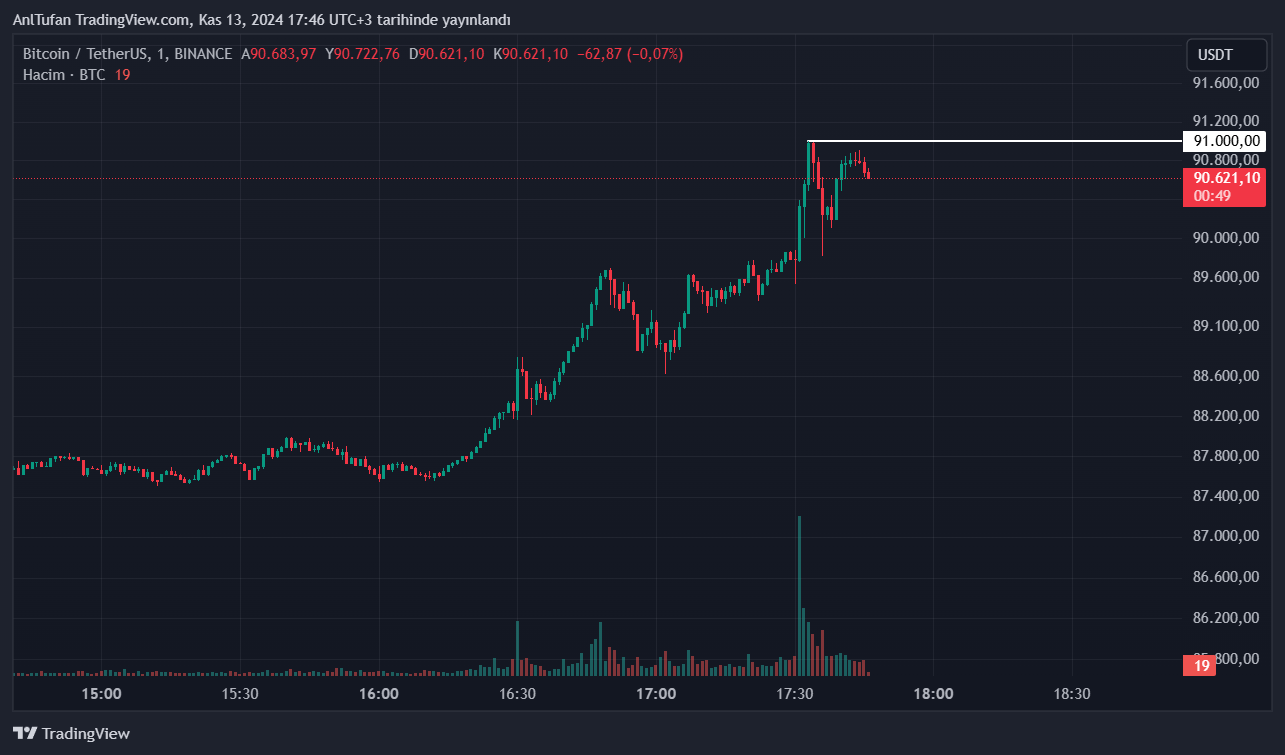The image size is (1285, 755).
Task: Select the 16:00 mark on the time axis
Action: 378,694
